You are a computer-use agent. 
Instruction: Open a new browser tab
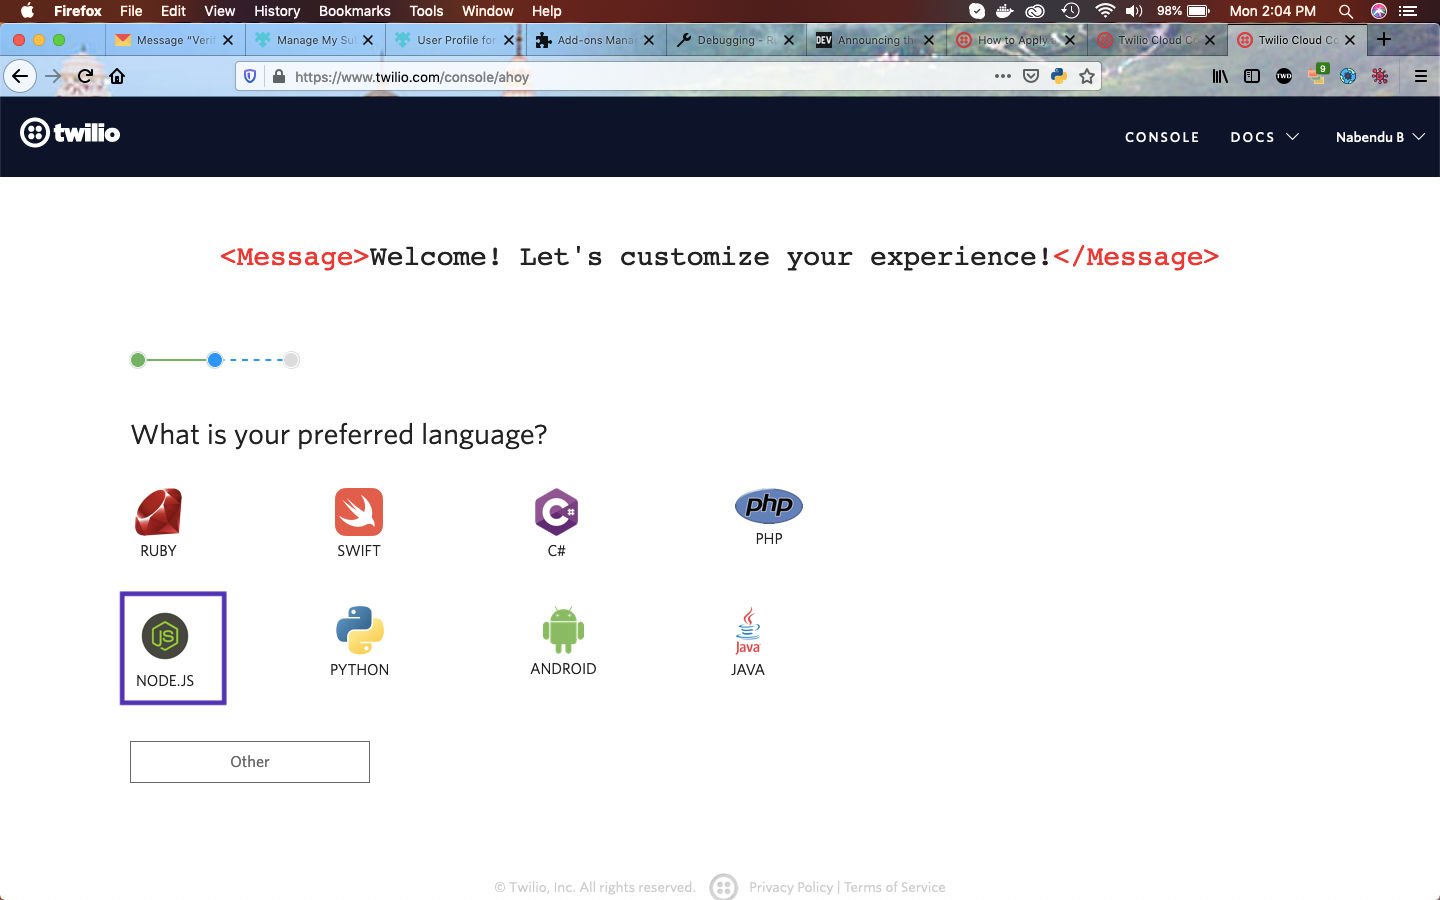[x=1384, y=39]
